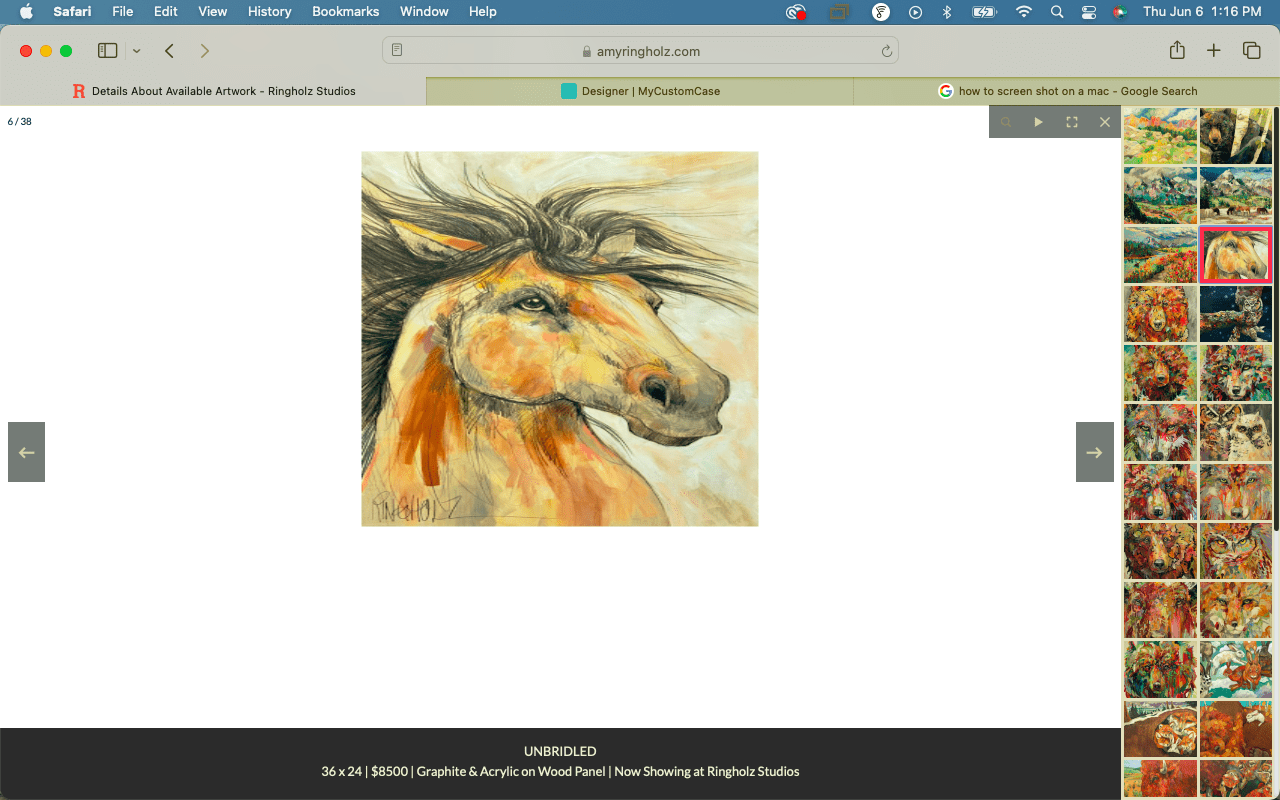Toggle lightbox fullscreen mode
The height and width of the screenshot is (800, 1280).
pyautogui.click(x=1072, y=122)
